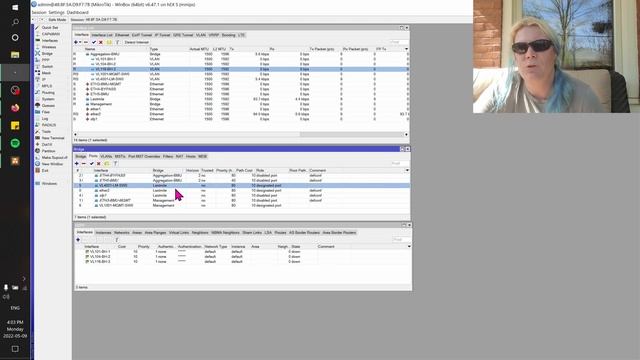Open the PPP sidebar entry
This screenshot has height=360, width=640.
coord(45,60)
